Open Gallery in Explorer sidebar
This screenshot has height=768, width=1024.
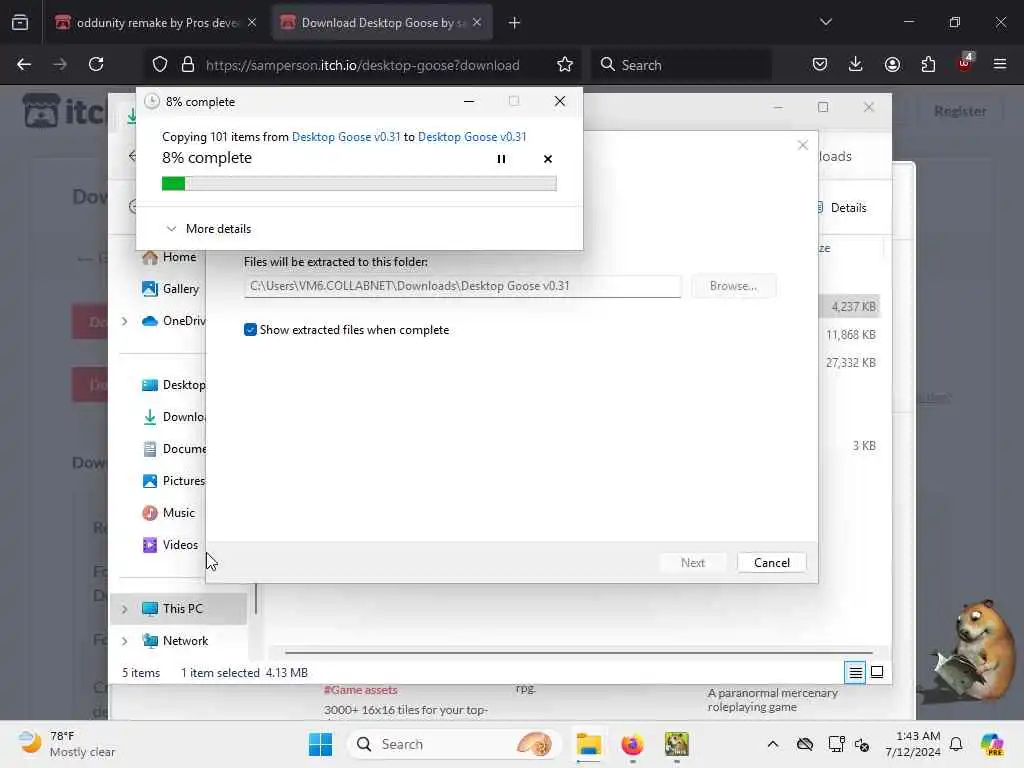point(171,289)
